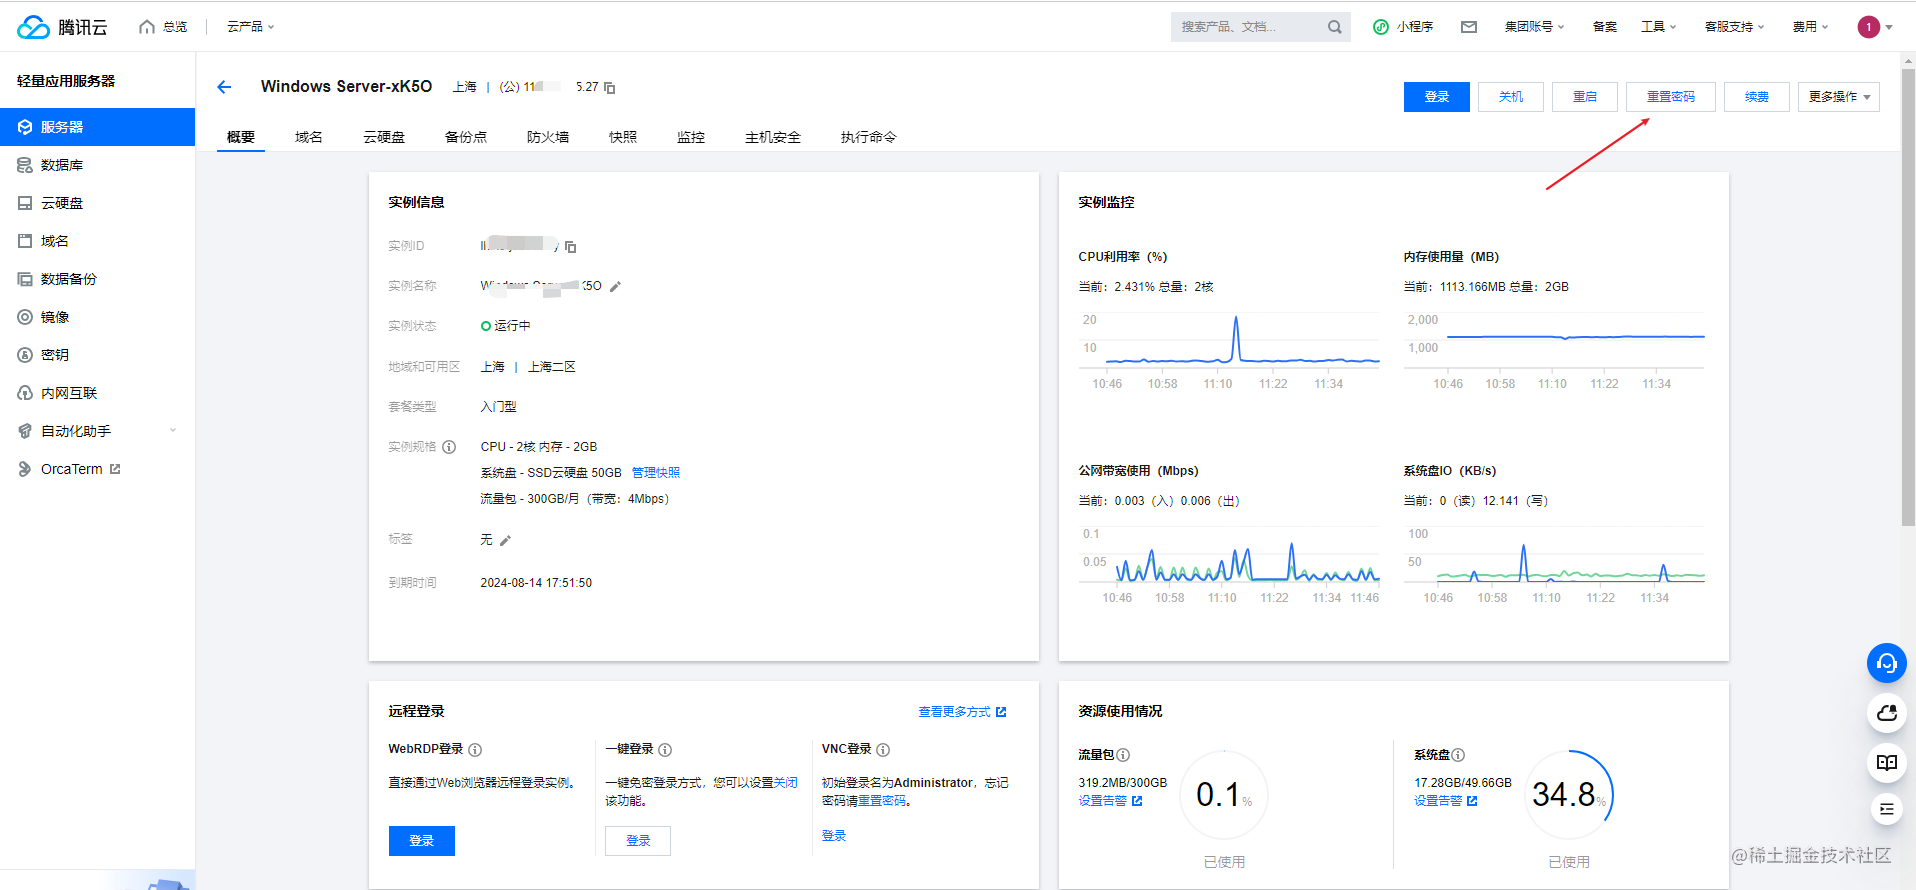Open 备案 in the top bar
1916x890 pixels.
tap(1604, 27)
